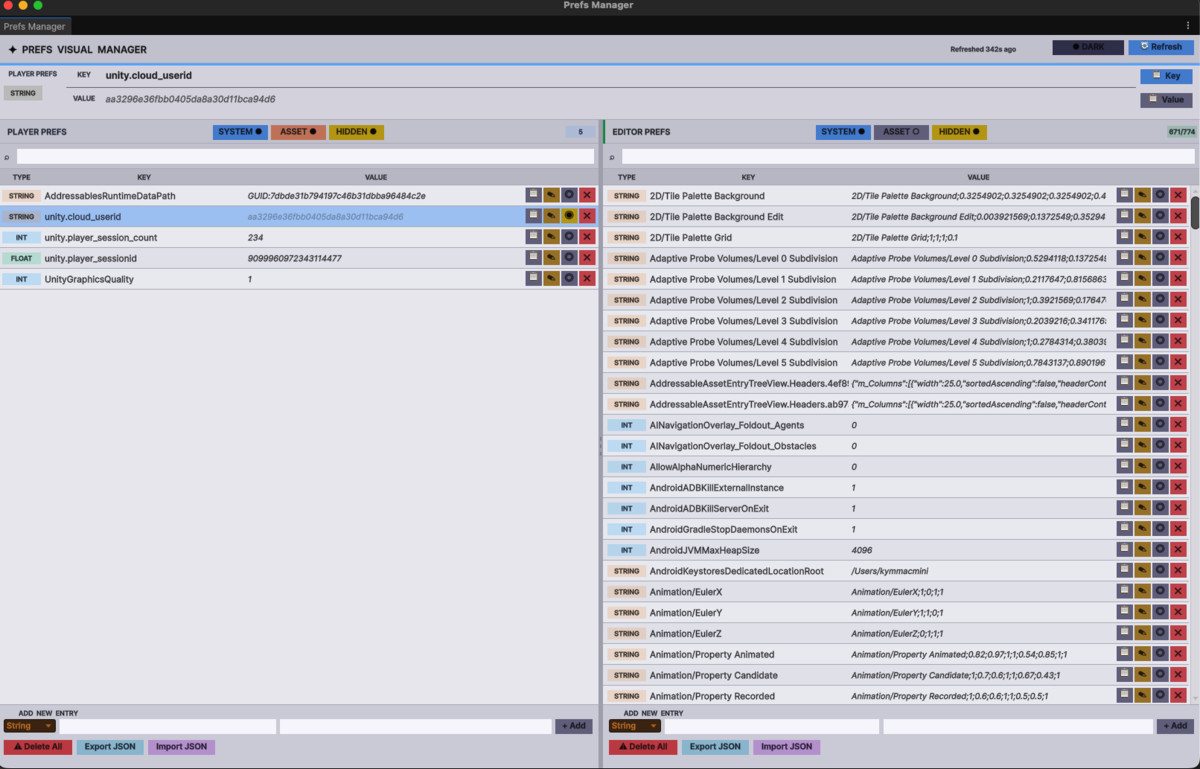
Task: Open the window's three-dot options menu
Action: 1188,26
